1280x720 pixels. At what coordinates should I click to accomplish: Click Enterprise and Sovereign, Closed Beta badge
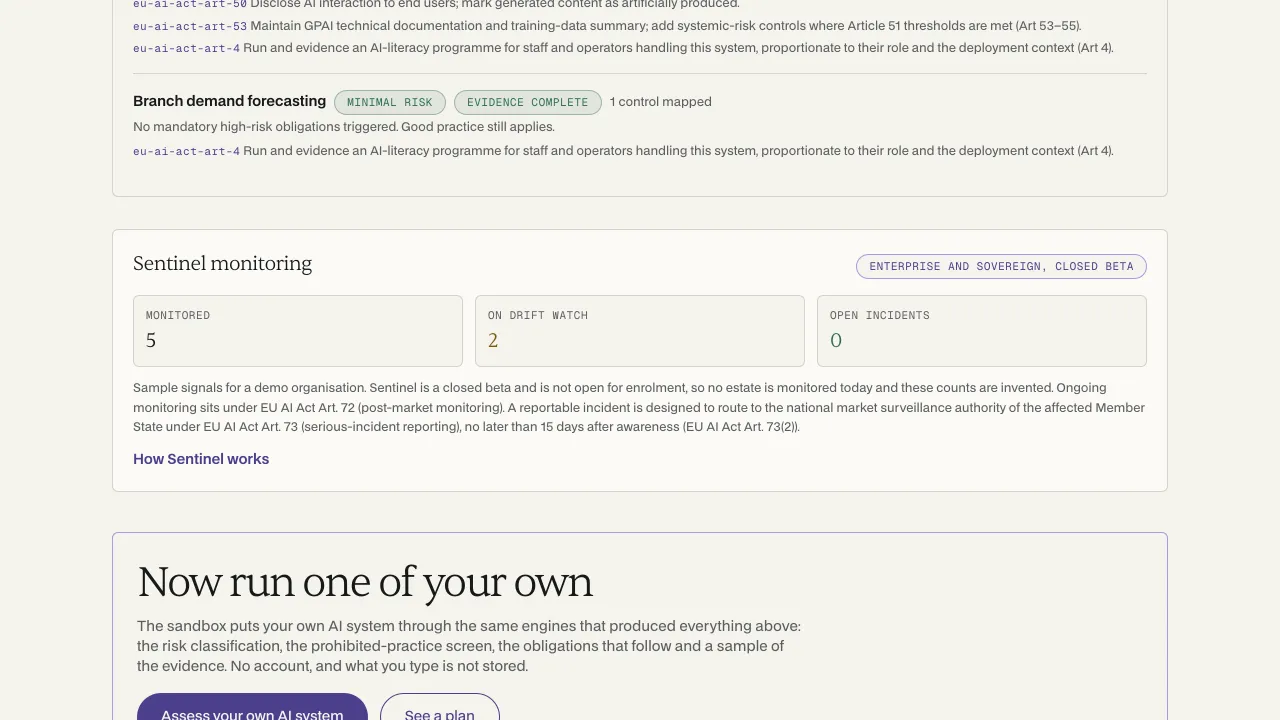pos(1001,266)
